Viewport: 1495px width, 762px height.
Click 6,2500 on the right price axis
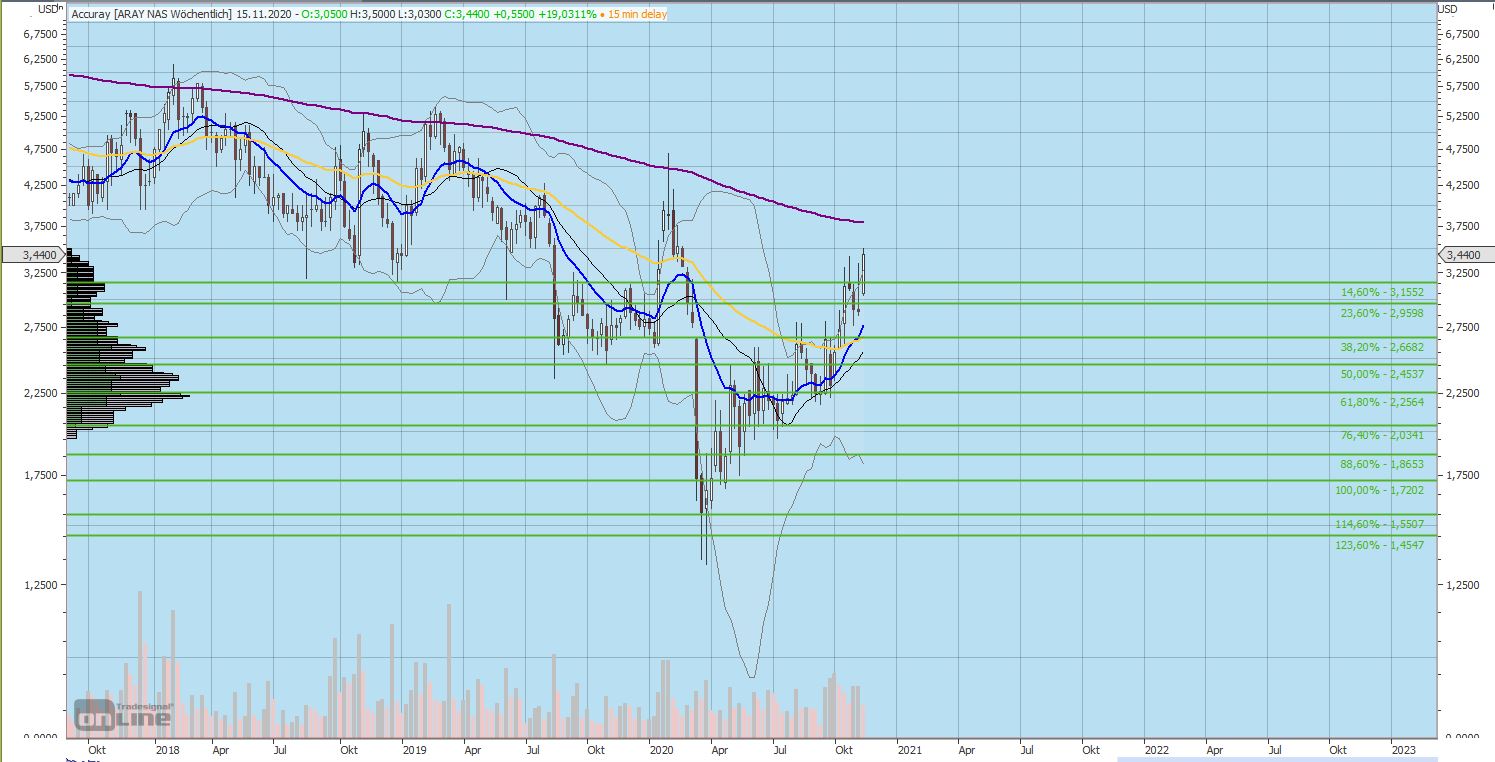pyautogui.click(x=1462, y=59)
